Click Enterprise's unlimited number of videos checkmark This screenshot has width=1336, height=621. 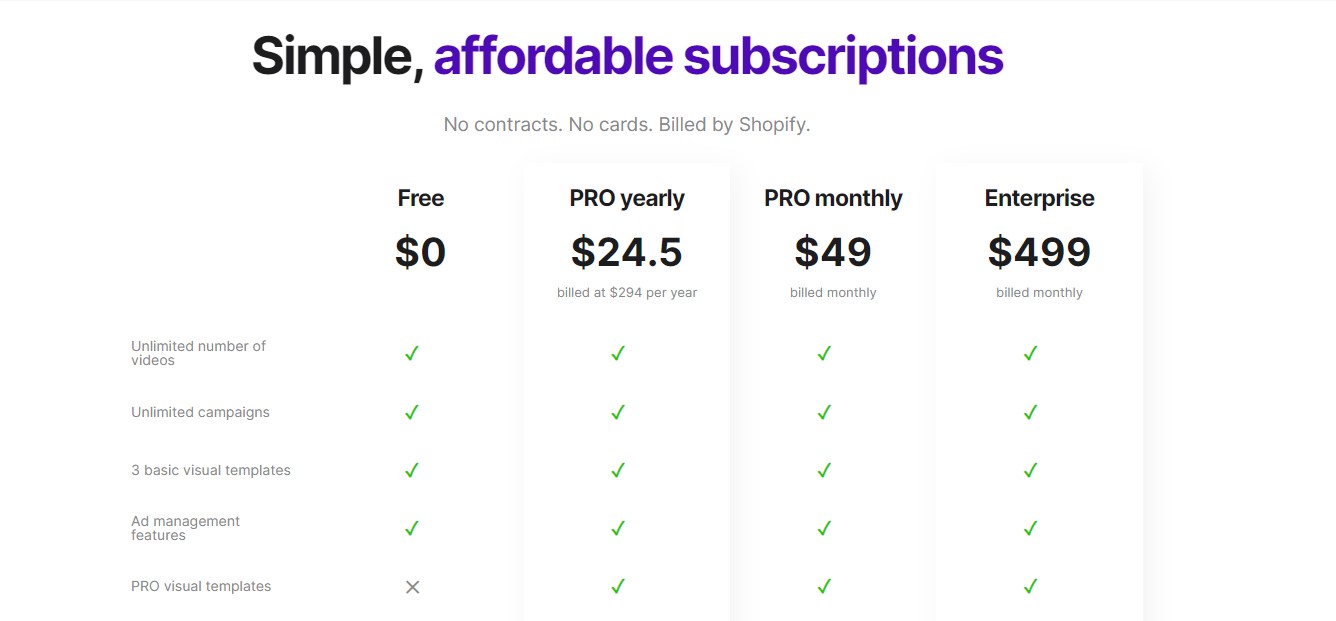tap(1030, 353)
